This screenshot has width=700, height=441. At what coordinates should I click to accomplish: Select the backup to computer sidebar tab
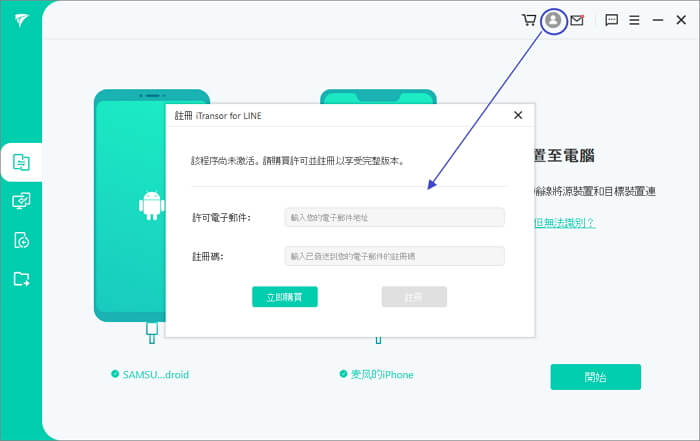[21, 201]
